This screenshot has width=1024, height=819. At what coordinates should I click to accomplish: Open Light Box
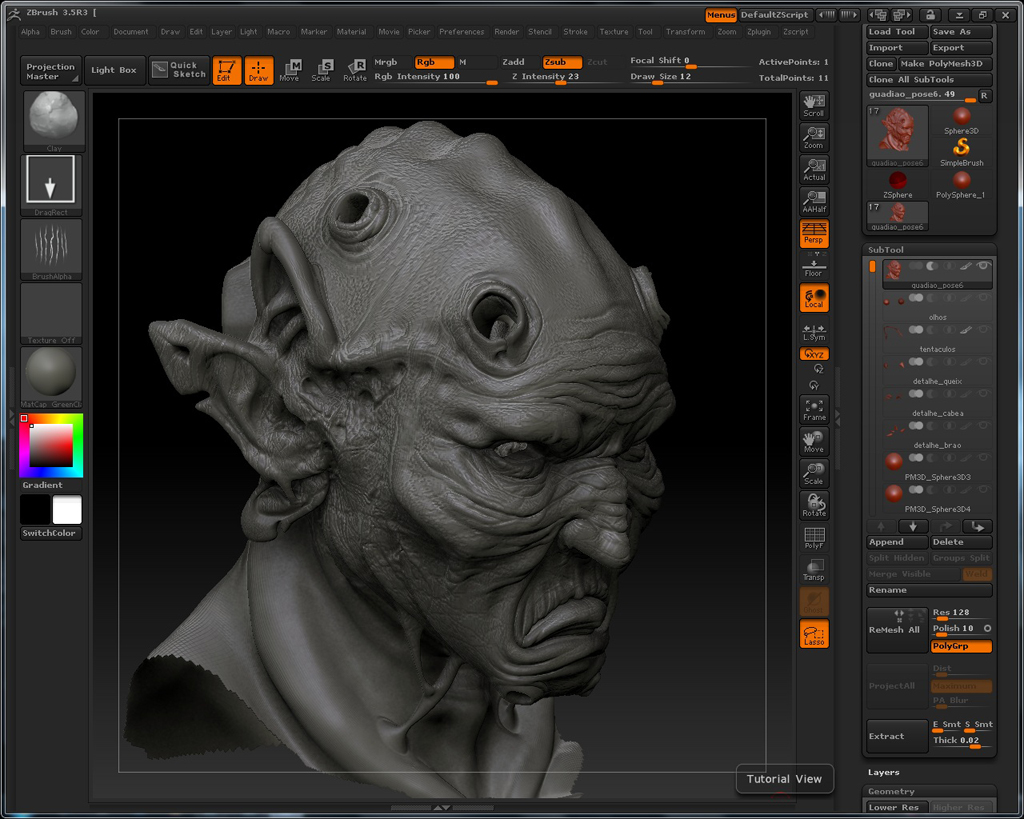pos(114,70)
